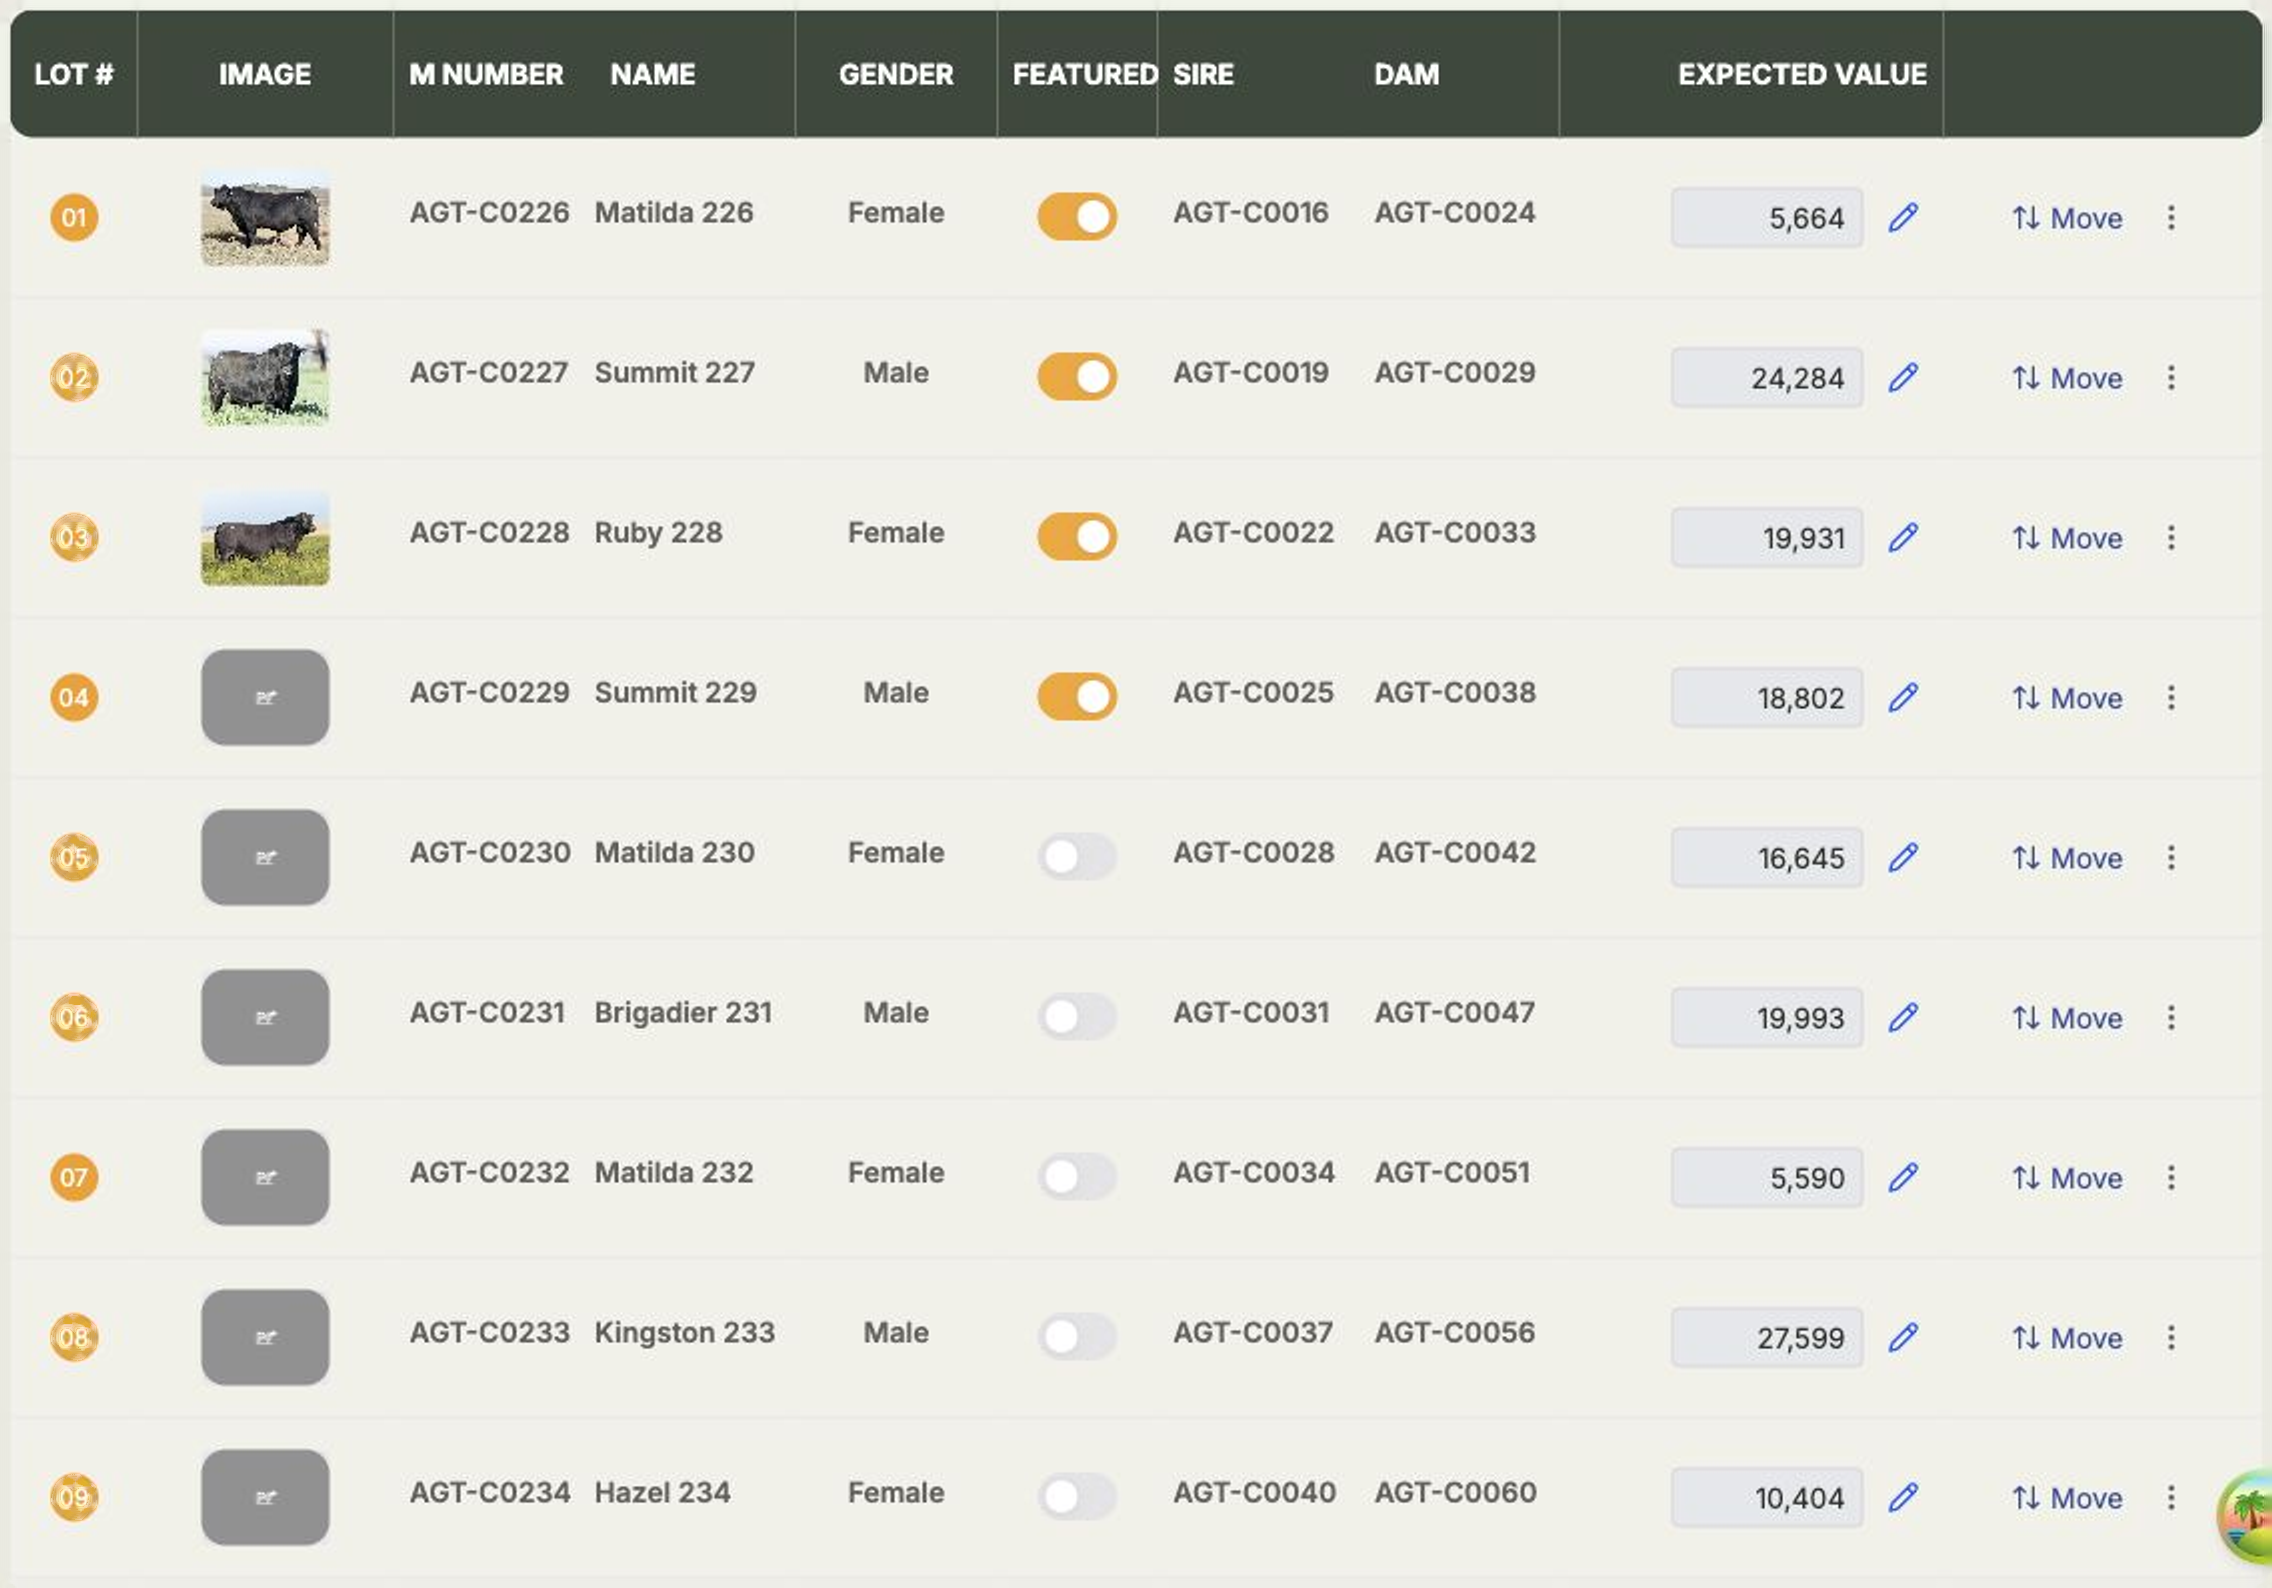The width and height of the screenshot is (2272, 1588).
Task: Click the M NUMBER column header
Action: 486,74
